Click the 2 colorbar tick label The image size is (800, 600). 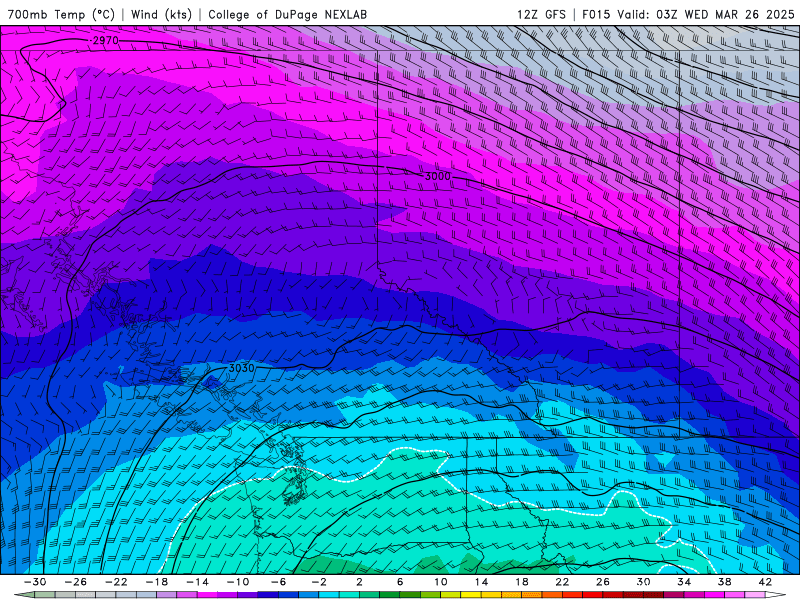coord(359,582)
